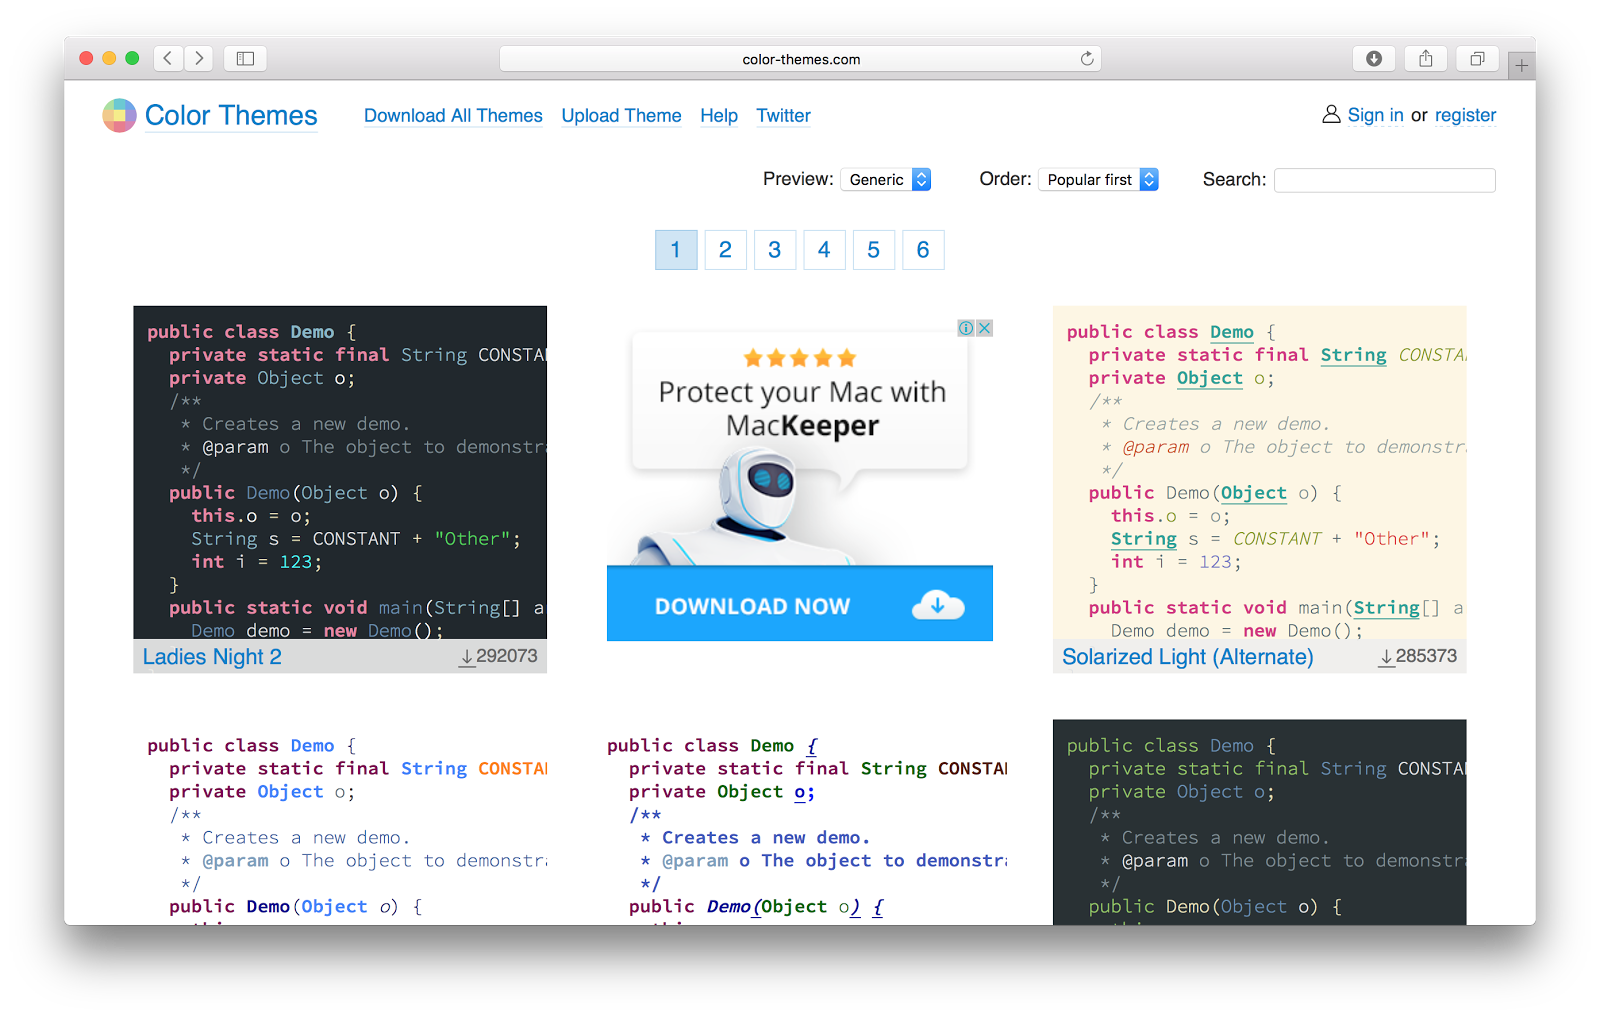Open the Upload Theme link
Image resolution: width=1600 pixels, height=1017 pixels.
coord(621,116)
